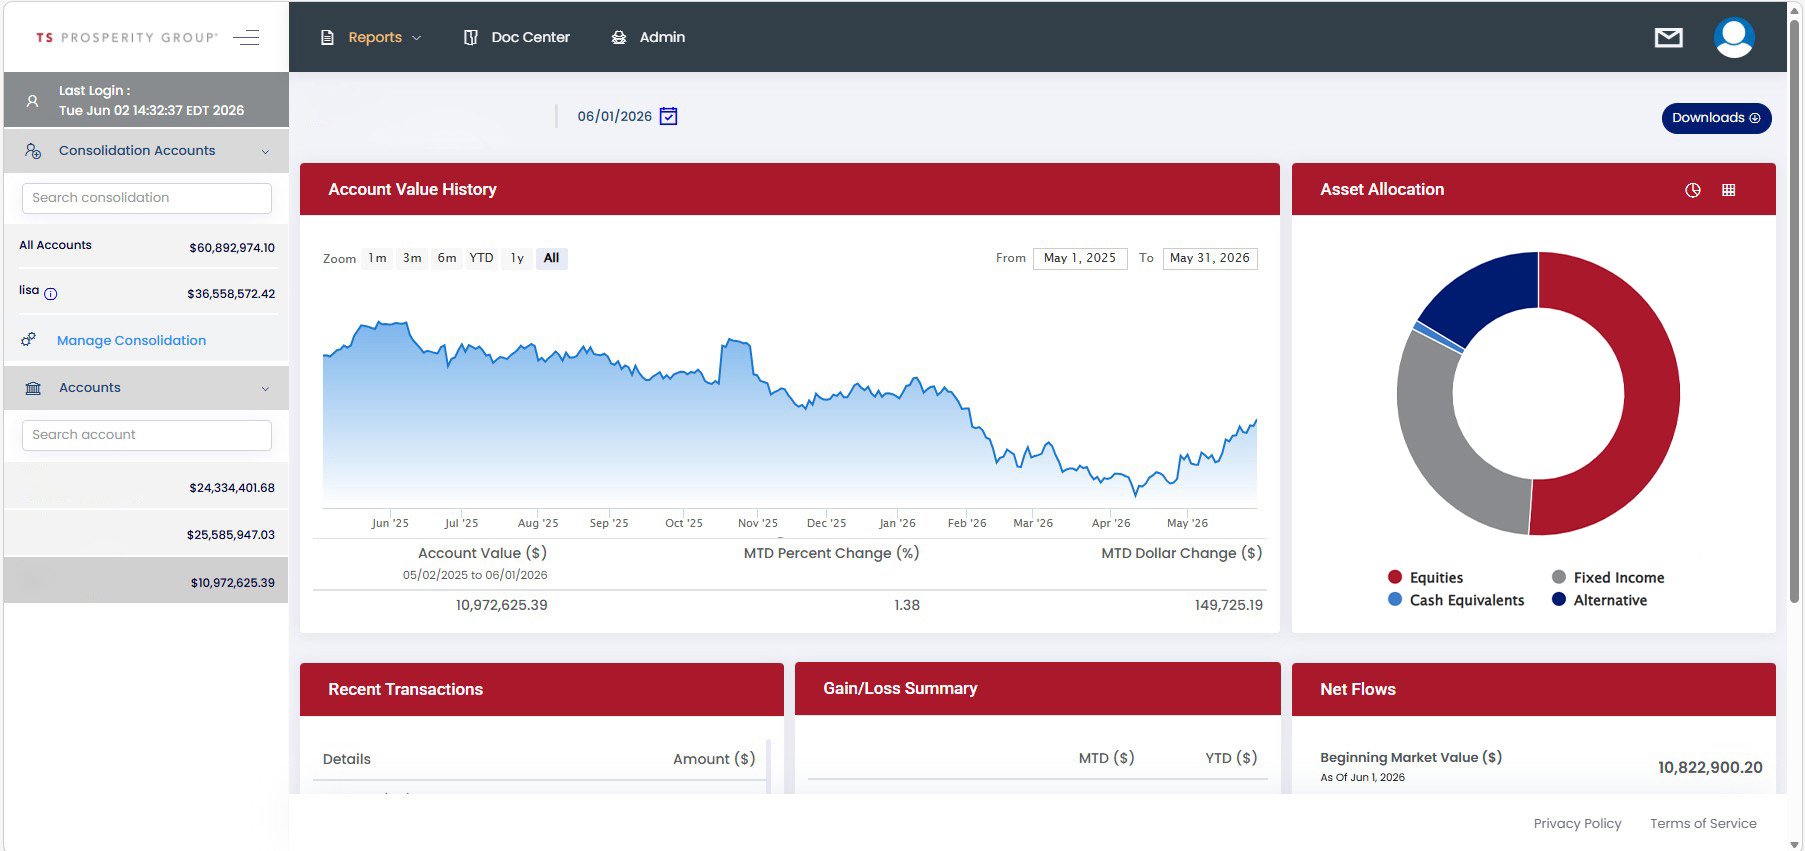Image resolution: width=1805 pixels, height=851 pixels.
Task: Click the Downloads button
Action: click(x=1716, y=118)
